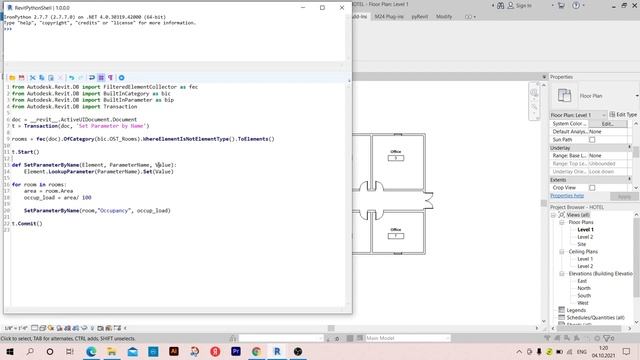Viewport: 640px width, 360px height.
Task: Toggle show paragraph marks icon
Action: [x=110, y=78]
